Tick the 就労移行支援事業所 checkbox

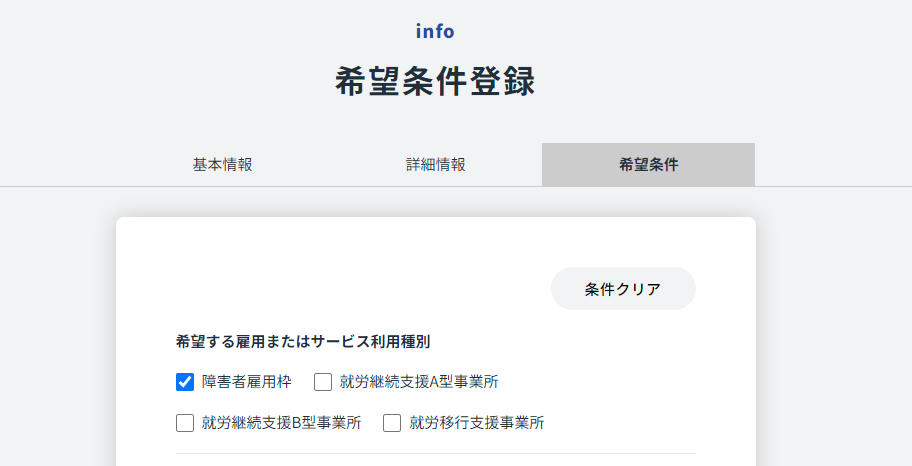pyautogui.click(x=392, y=423)
